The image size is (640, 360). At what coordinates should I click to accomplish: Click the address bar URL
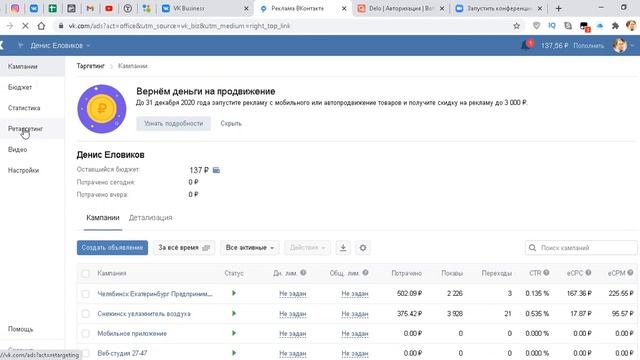pyautogui.click(x=179, y=26)
